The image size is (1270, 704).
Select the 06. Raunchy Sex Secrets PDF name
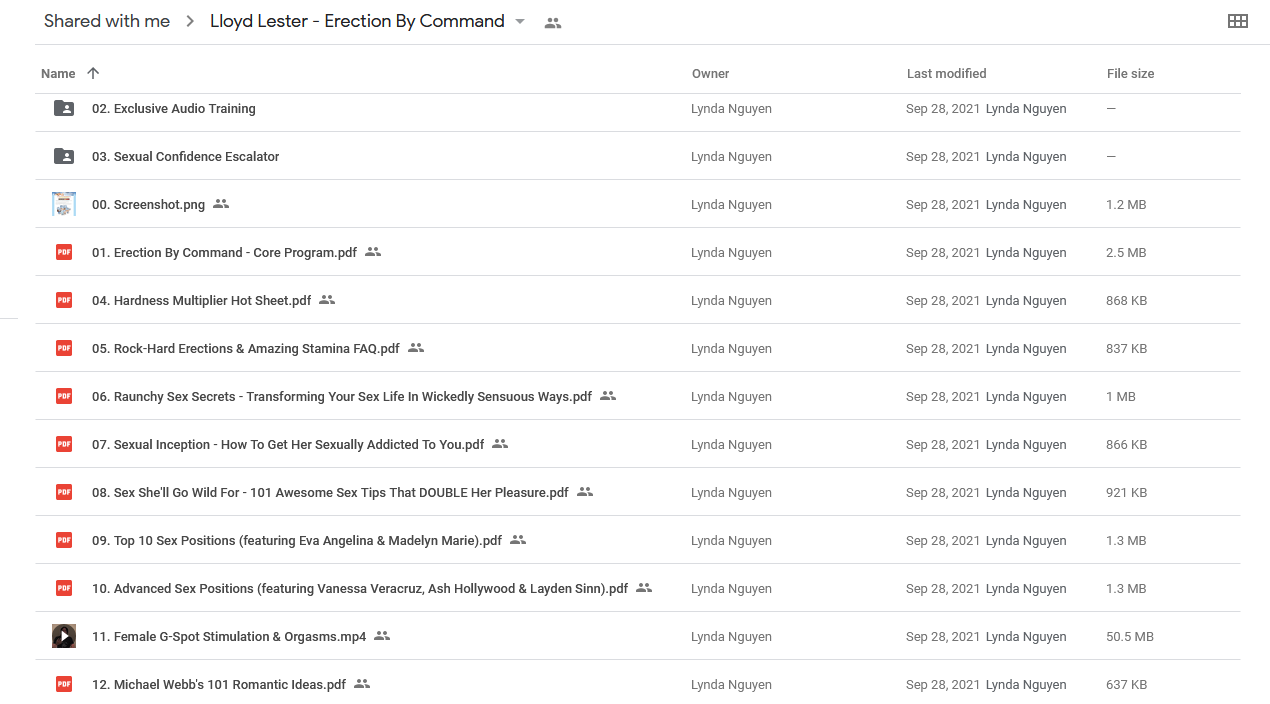342,396
